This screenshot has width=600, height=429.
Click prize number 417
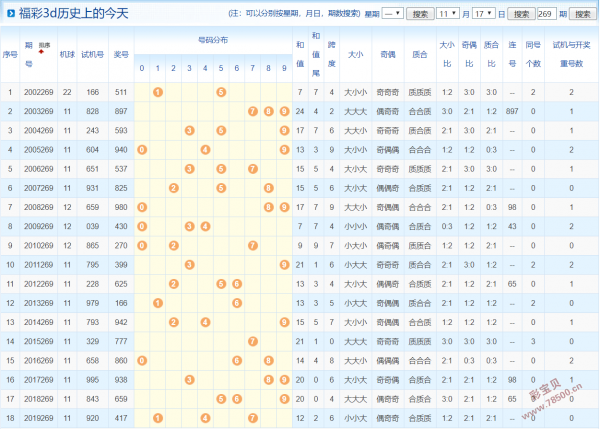coord(121,418)
